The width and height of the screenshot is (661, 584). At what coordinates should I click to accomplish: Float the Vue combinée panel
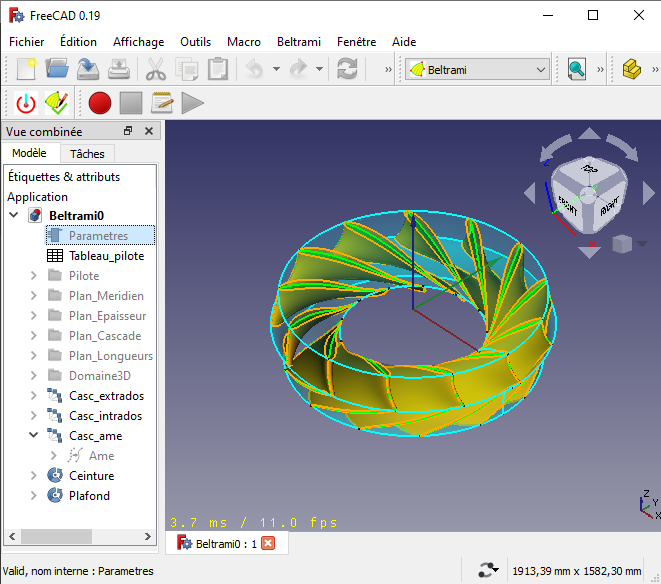tap(128, 131)
